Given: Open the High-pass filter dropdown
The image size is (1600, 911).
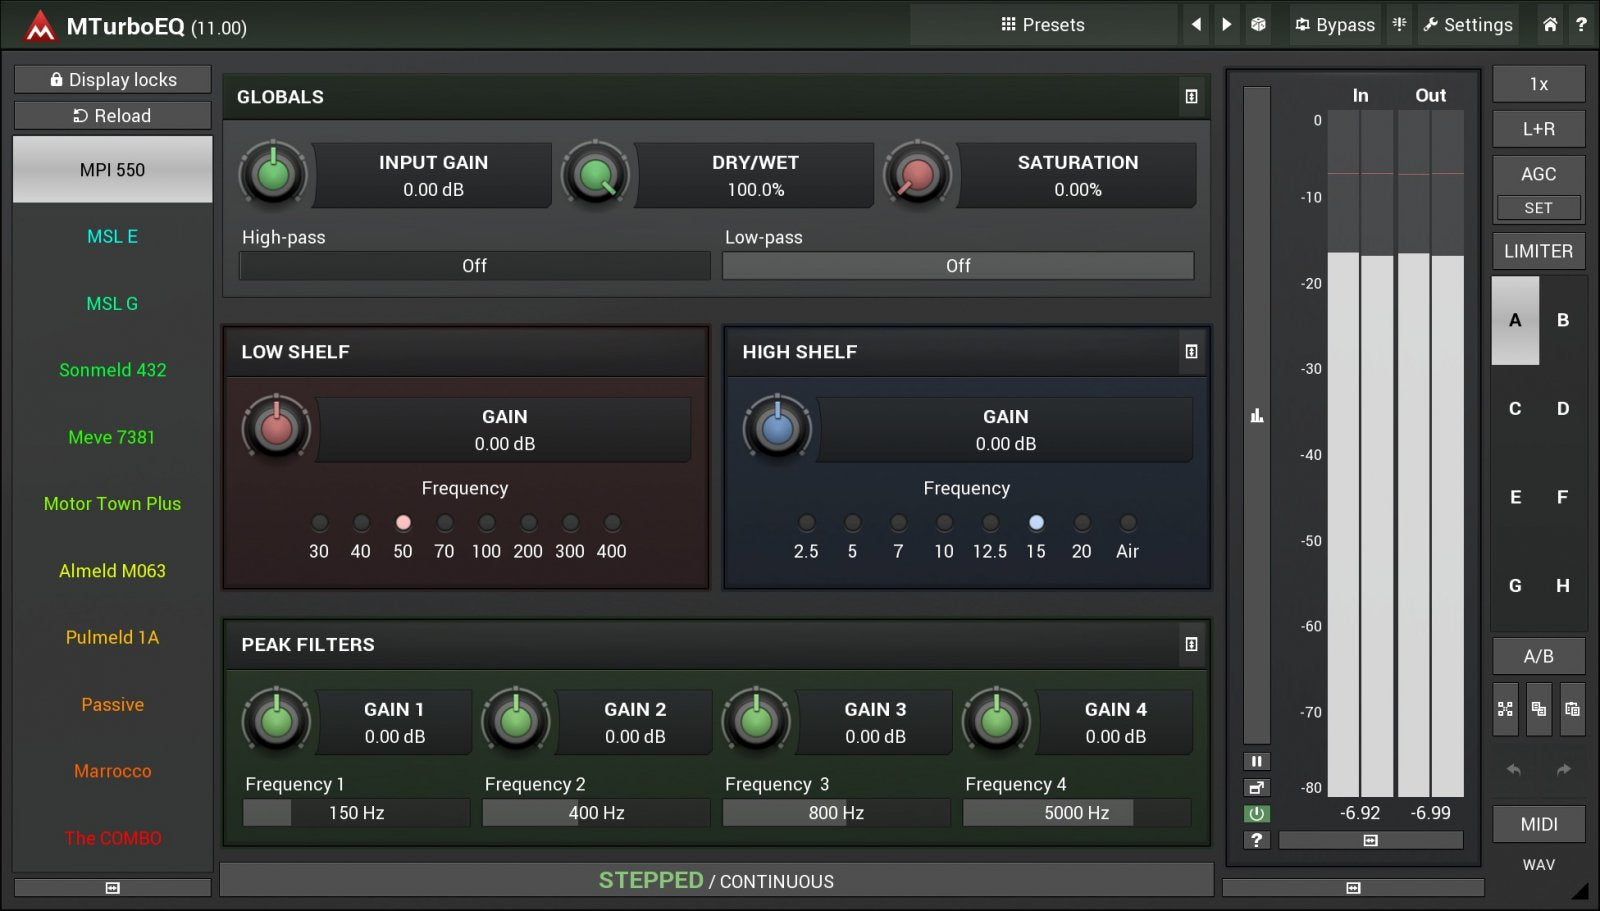Looking at the screenshot, I should [474, 266].
